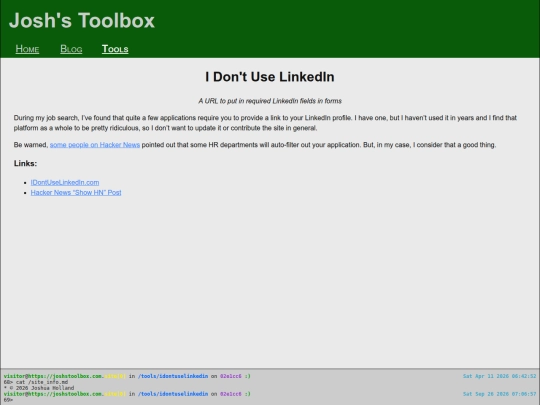Open the Hacker News "Show HN" Post link

point(76,193)
